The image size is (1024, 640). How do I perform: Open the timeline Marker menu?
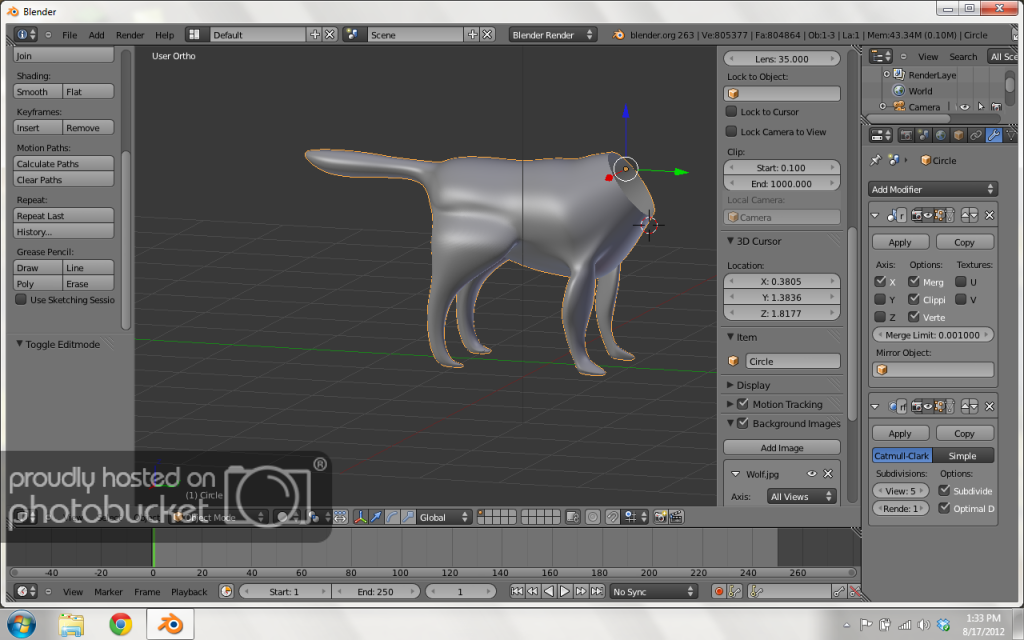tap(108, 592)
